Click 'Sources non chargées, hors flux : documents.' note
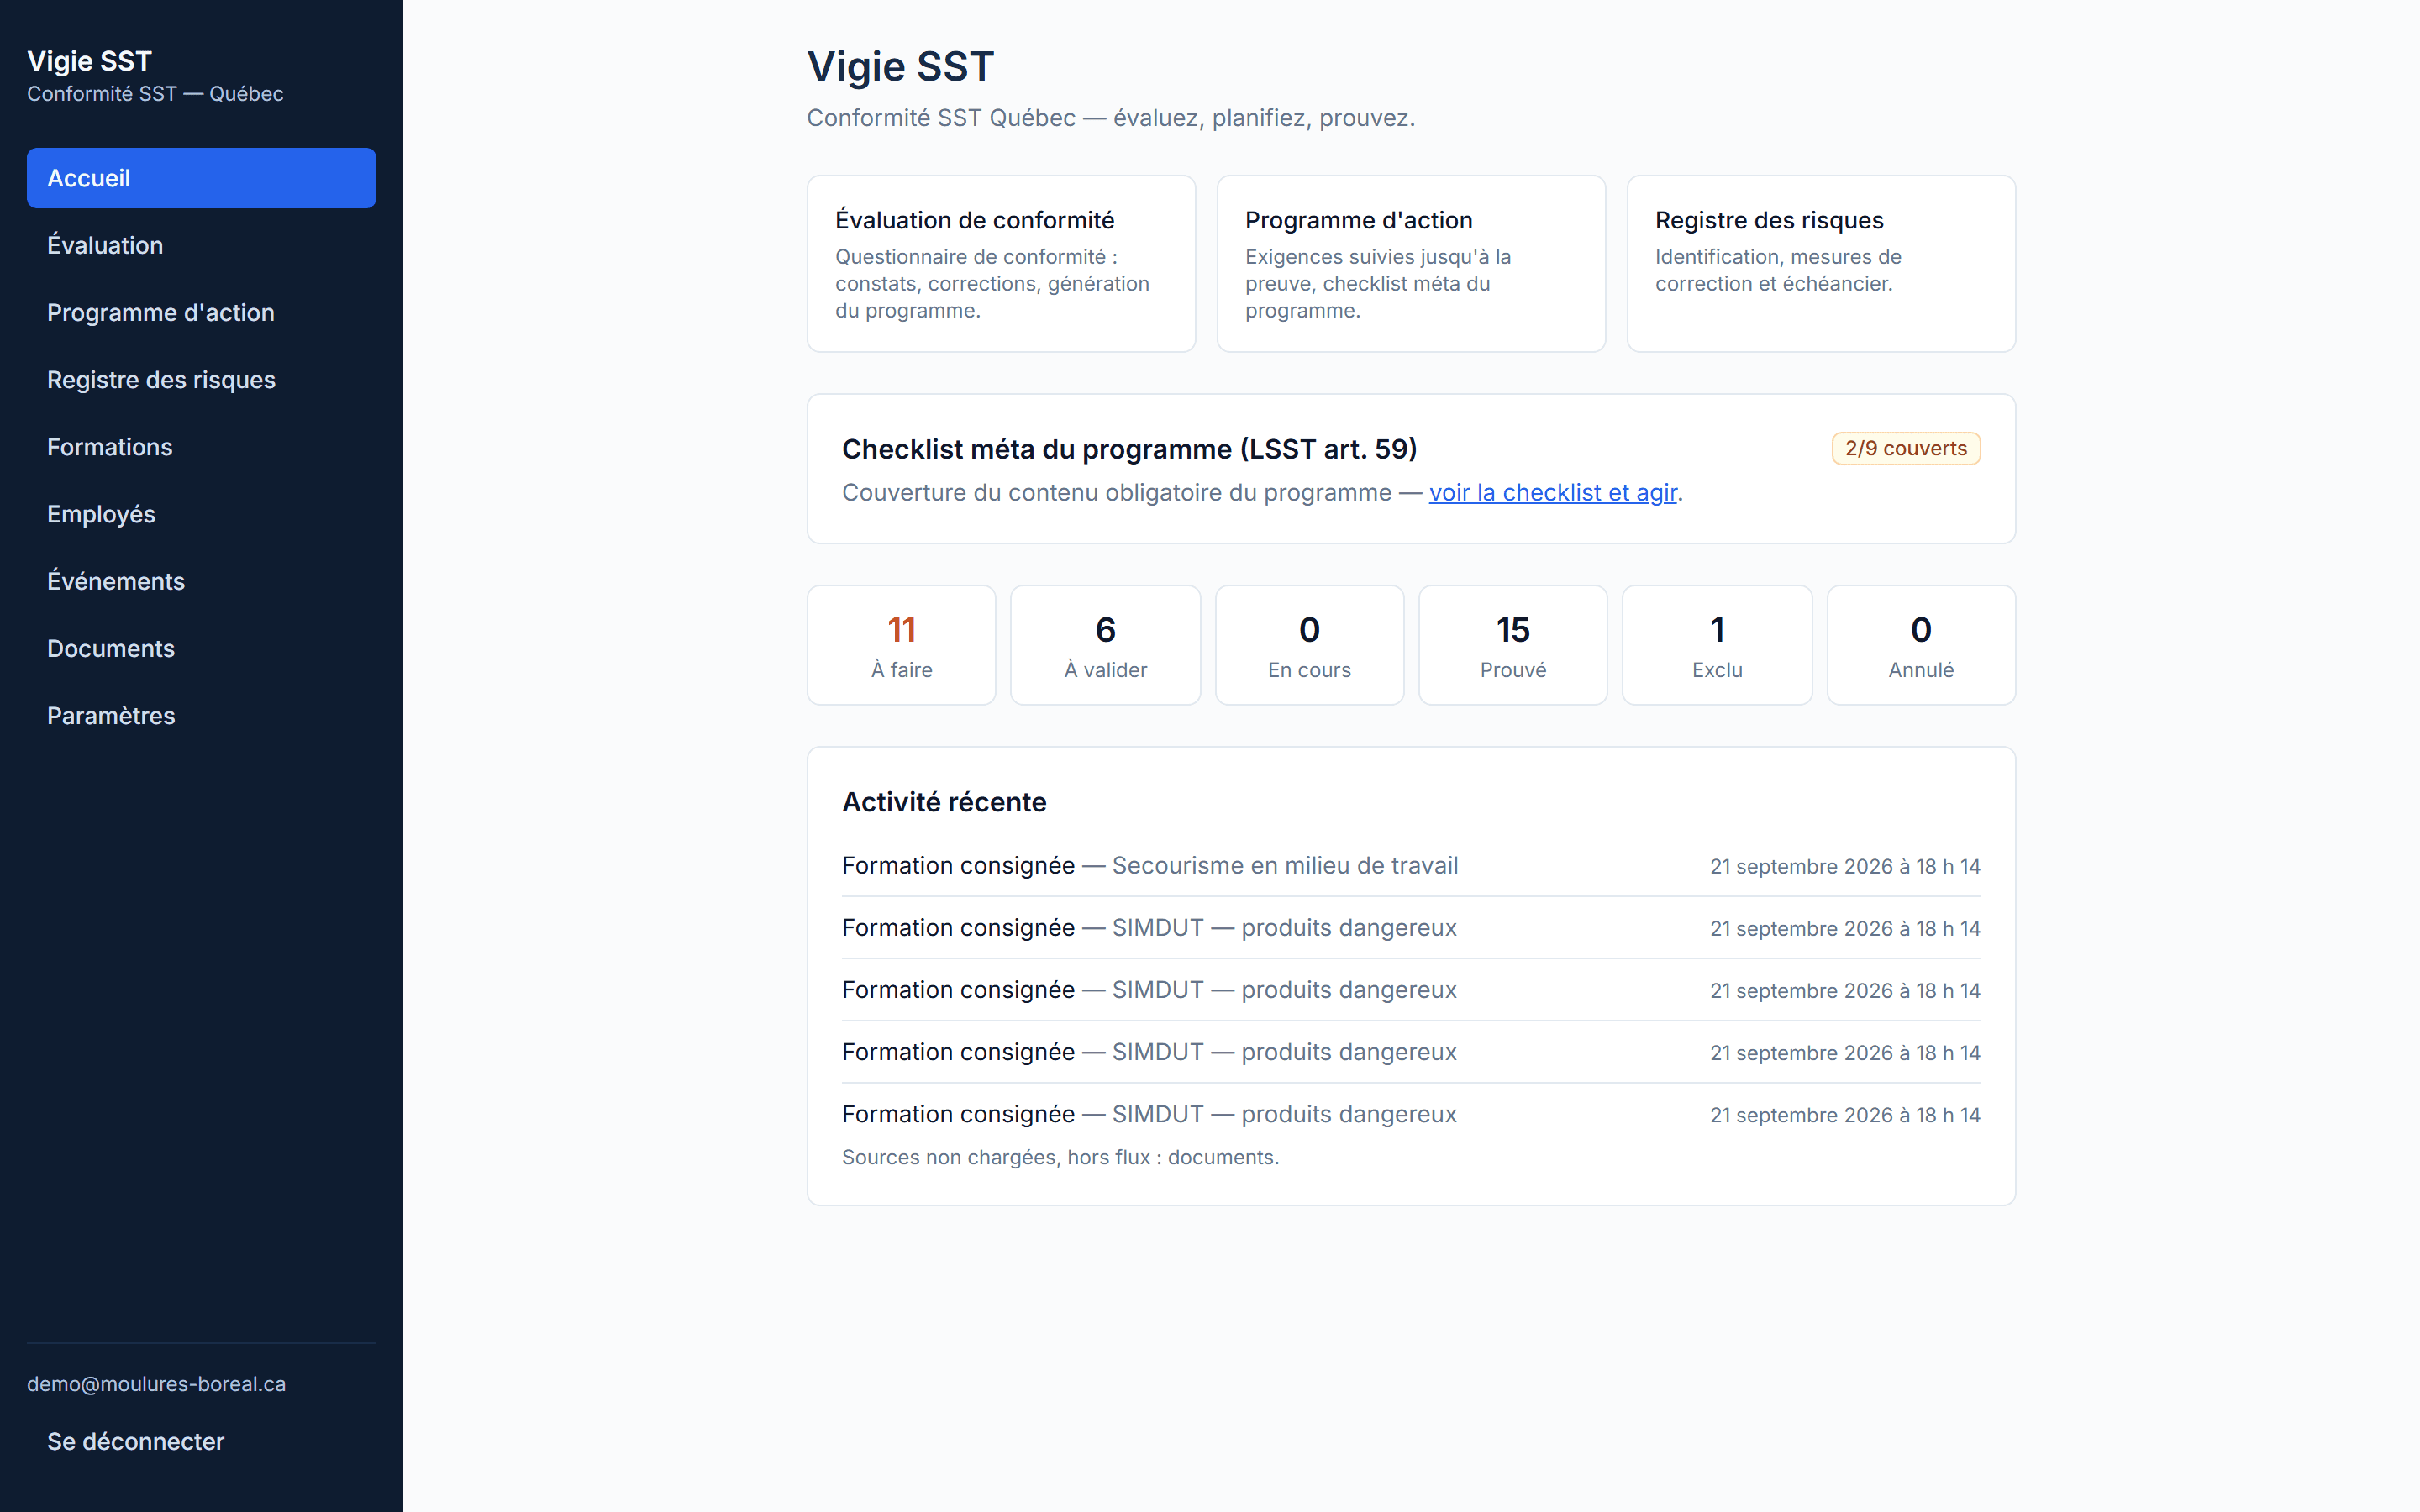 coord(1060,1157)
